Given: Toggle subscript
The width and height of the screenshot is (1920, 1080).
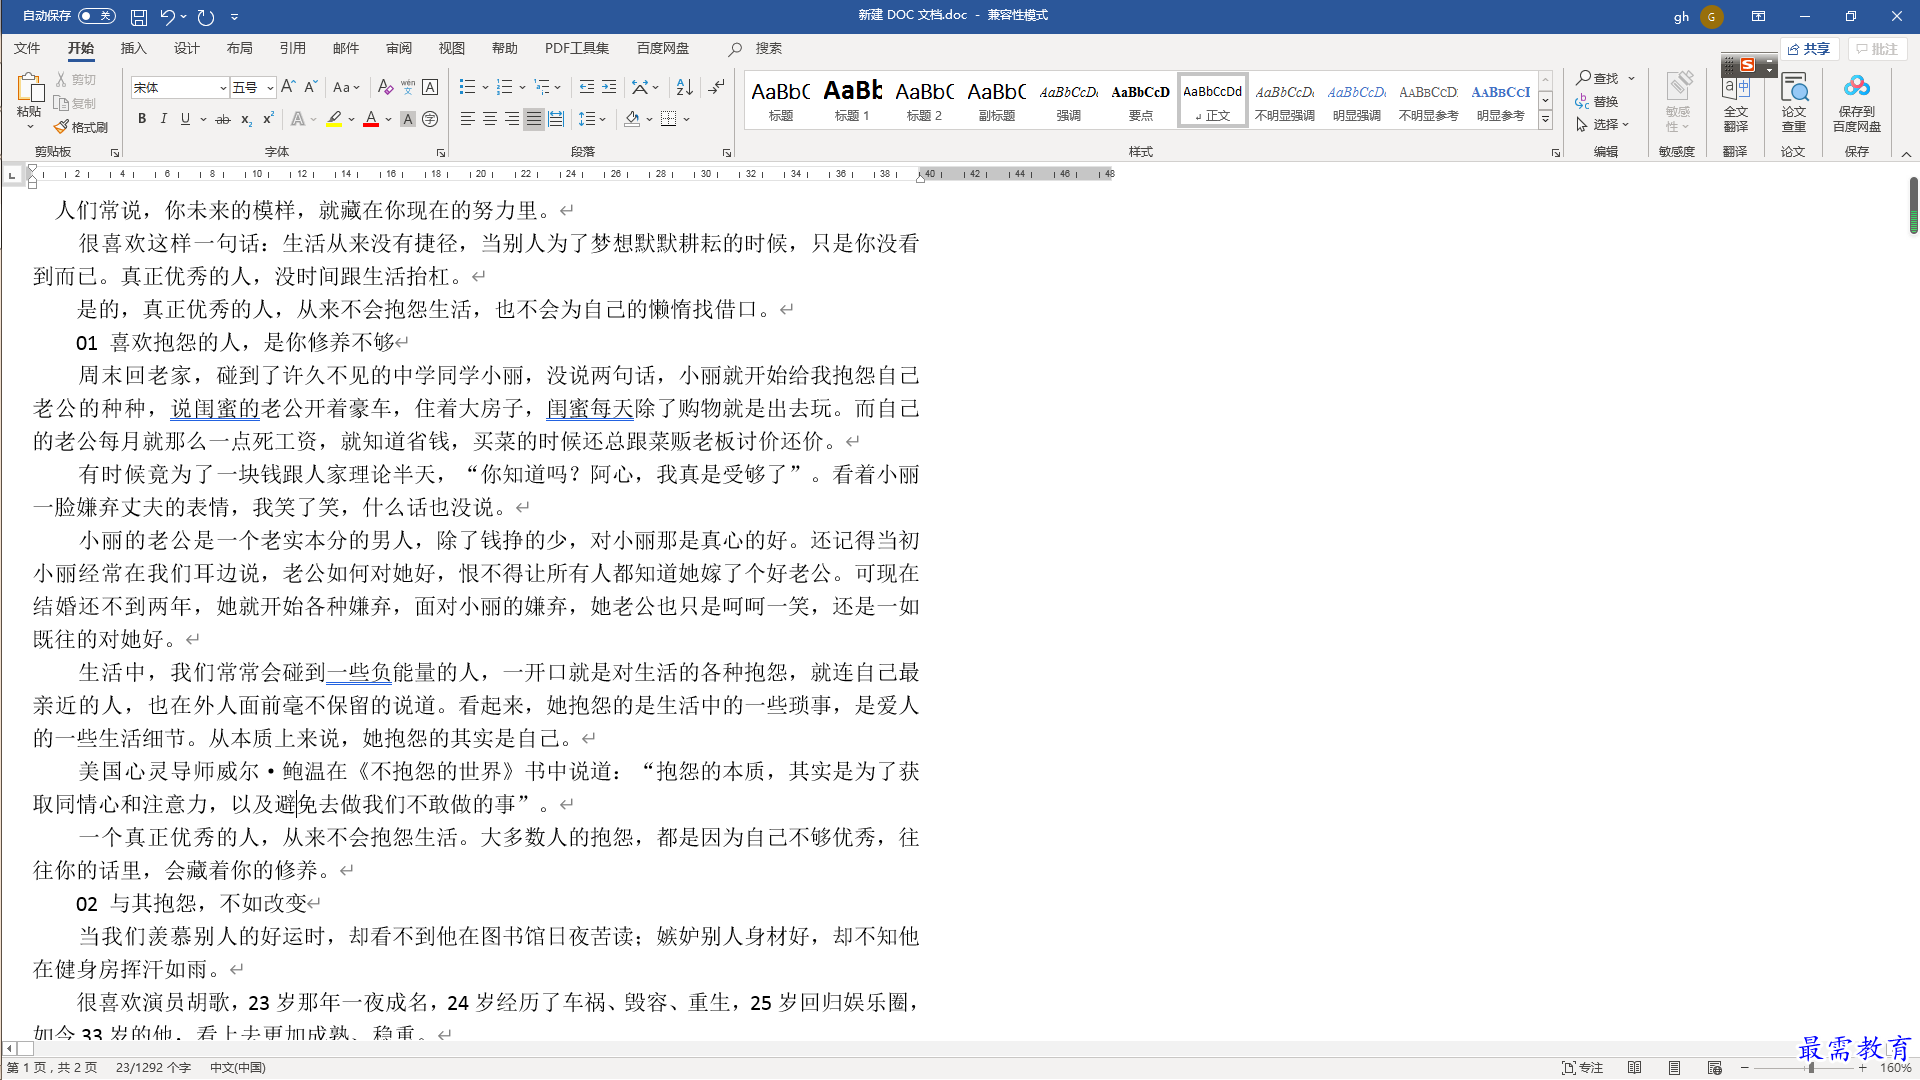Looking at the screenshot, I should 246,119.
